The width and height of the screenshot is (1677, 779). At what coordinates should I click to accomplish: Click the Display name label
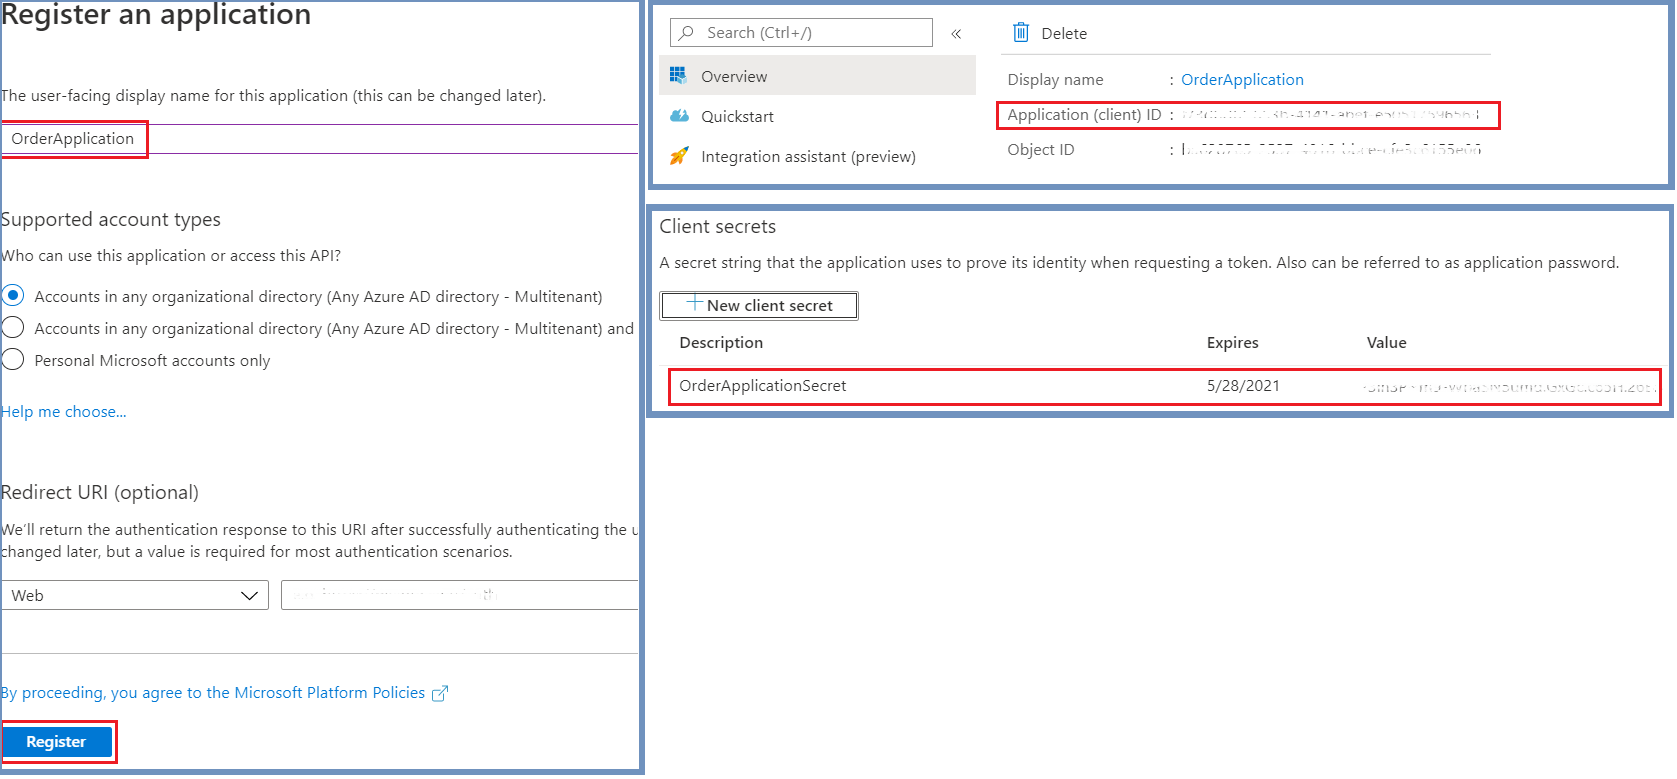pos(1055,80)
